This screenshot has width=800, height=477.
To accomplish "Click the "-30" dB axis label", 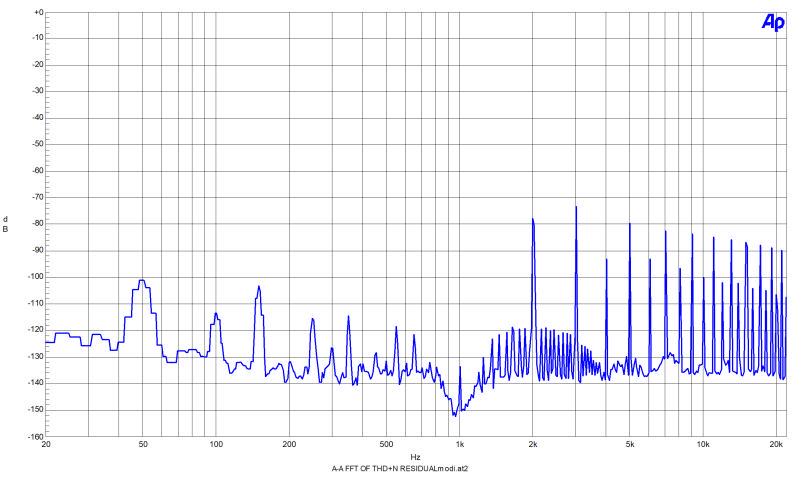I will pyautogui.click(x=38, y=91).
